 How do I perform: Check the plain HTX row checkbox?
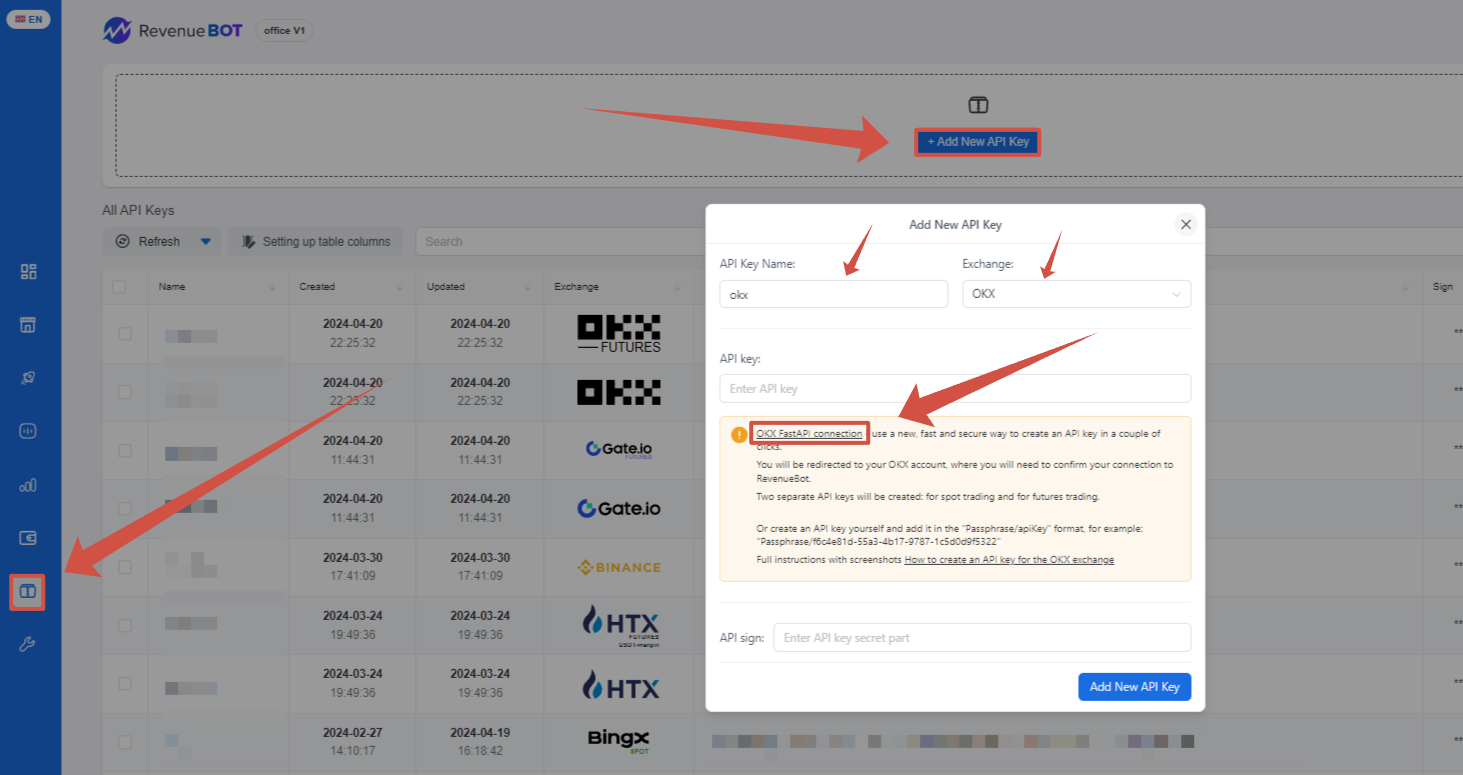pos(125,683)
